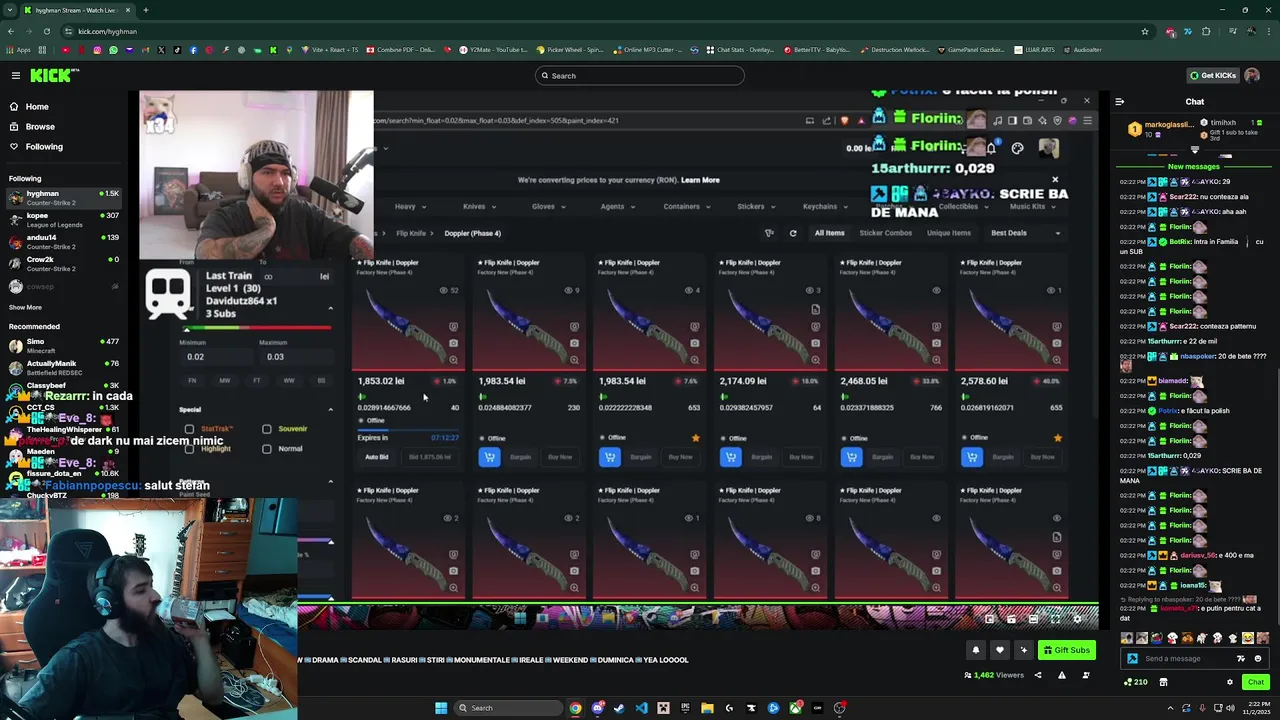This screenshot has height=720, width=1280.
Task: Toggle the StatTrak checkbox
Action: (189, 429)
